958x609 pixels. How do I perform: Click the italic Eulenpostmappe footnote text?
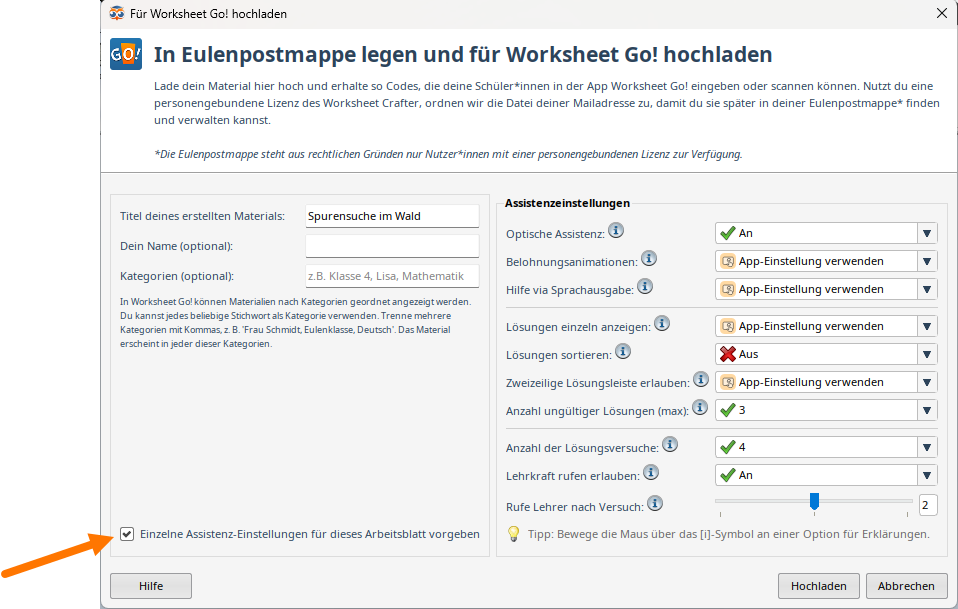tap(448, 155)
